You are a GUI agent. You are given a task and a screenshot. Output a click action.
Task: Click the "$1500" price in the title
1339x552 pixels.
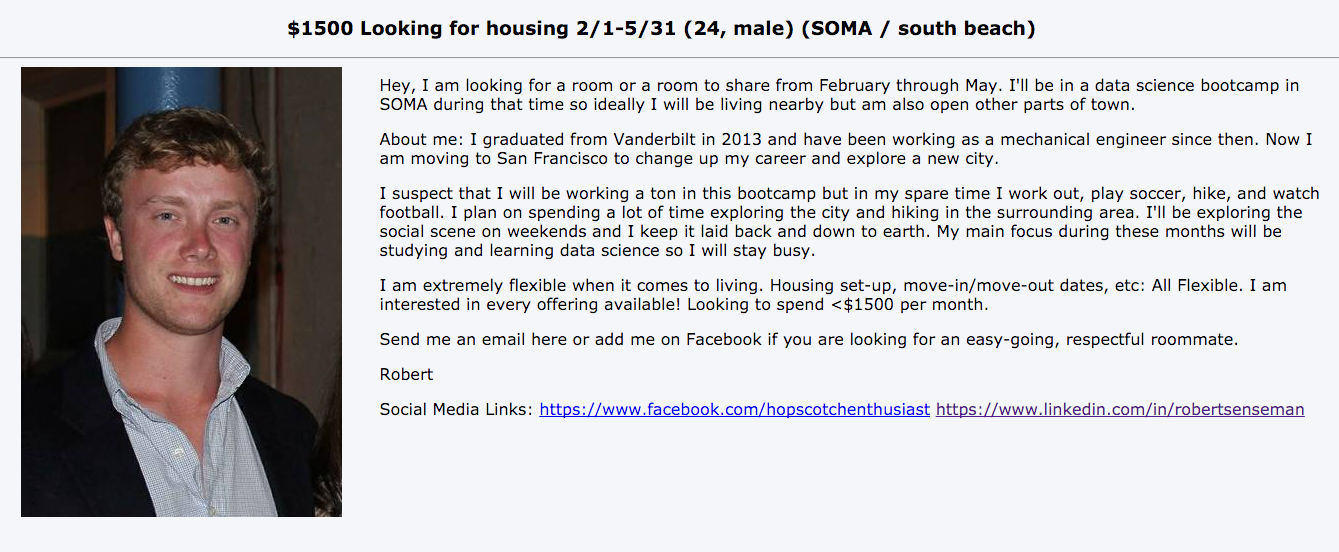(x=320, y=28)
